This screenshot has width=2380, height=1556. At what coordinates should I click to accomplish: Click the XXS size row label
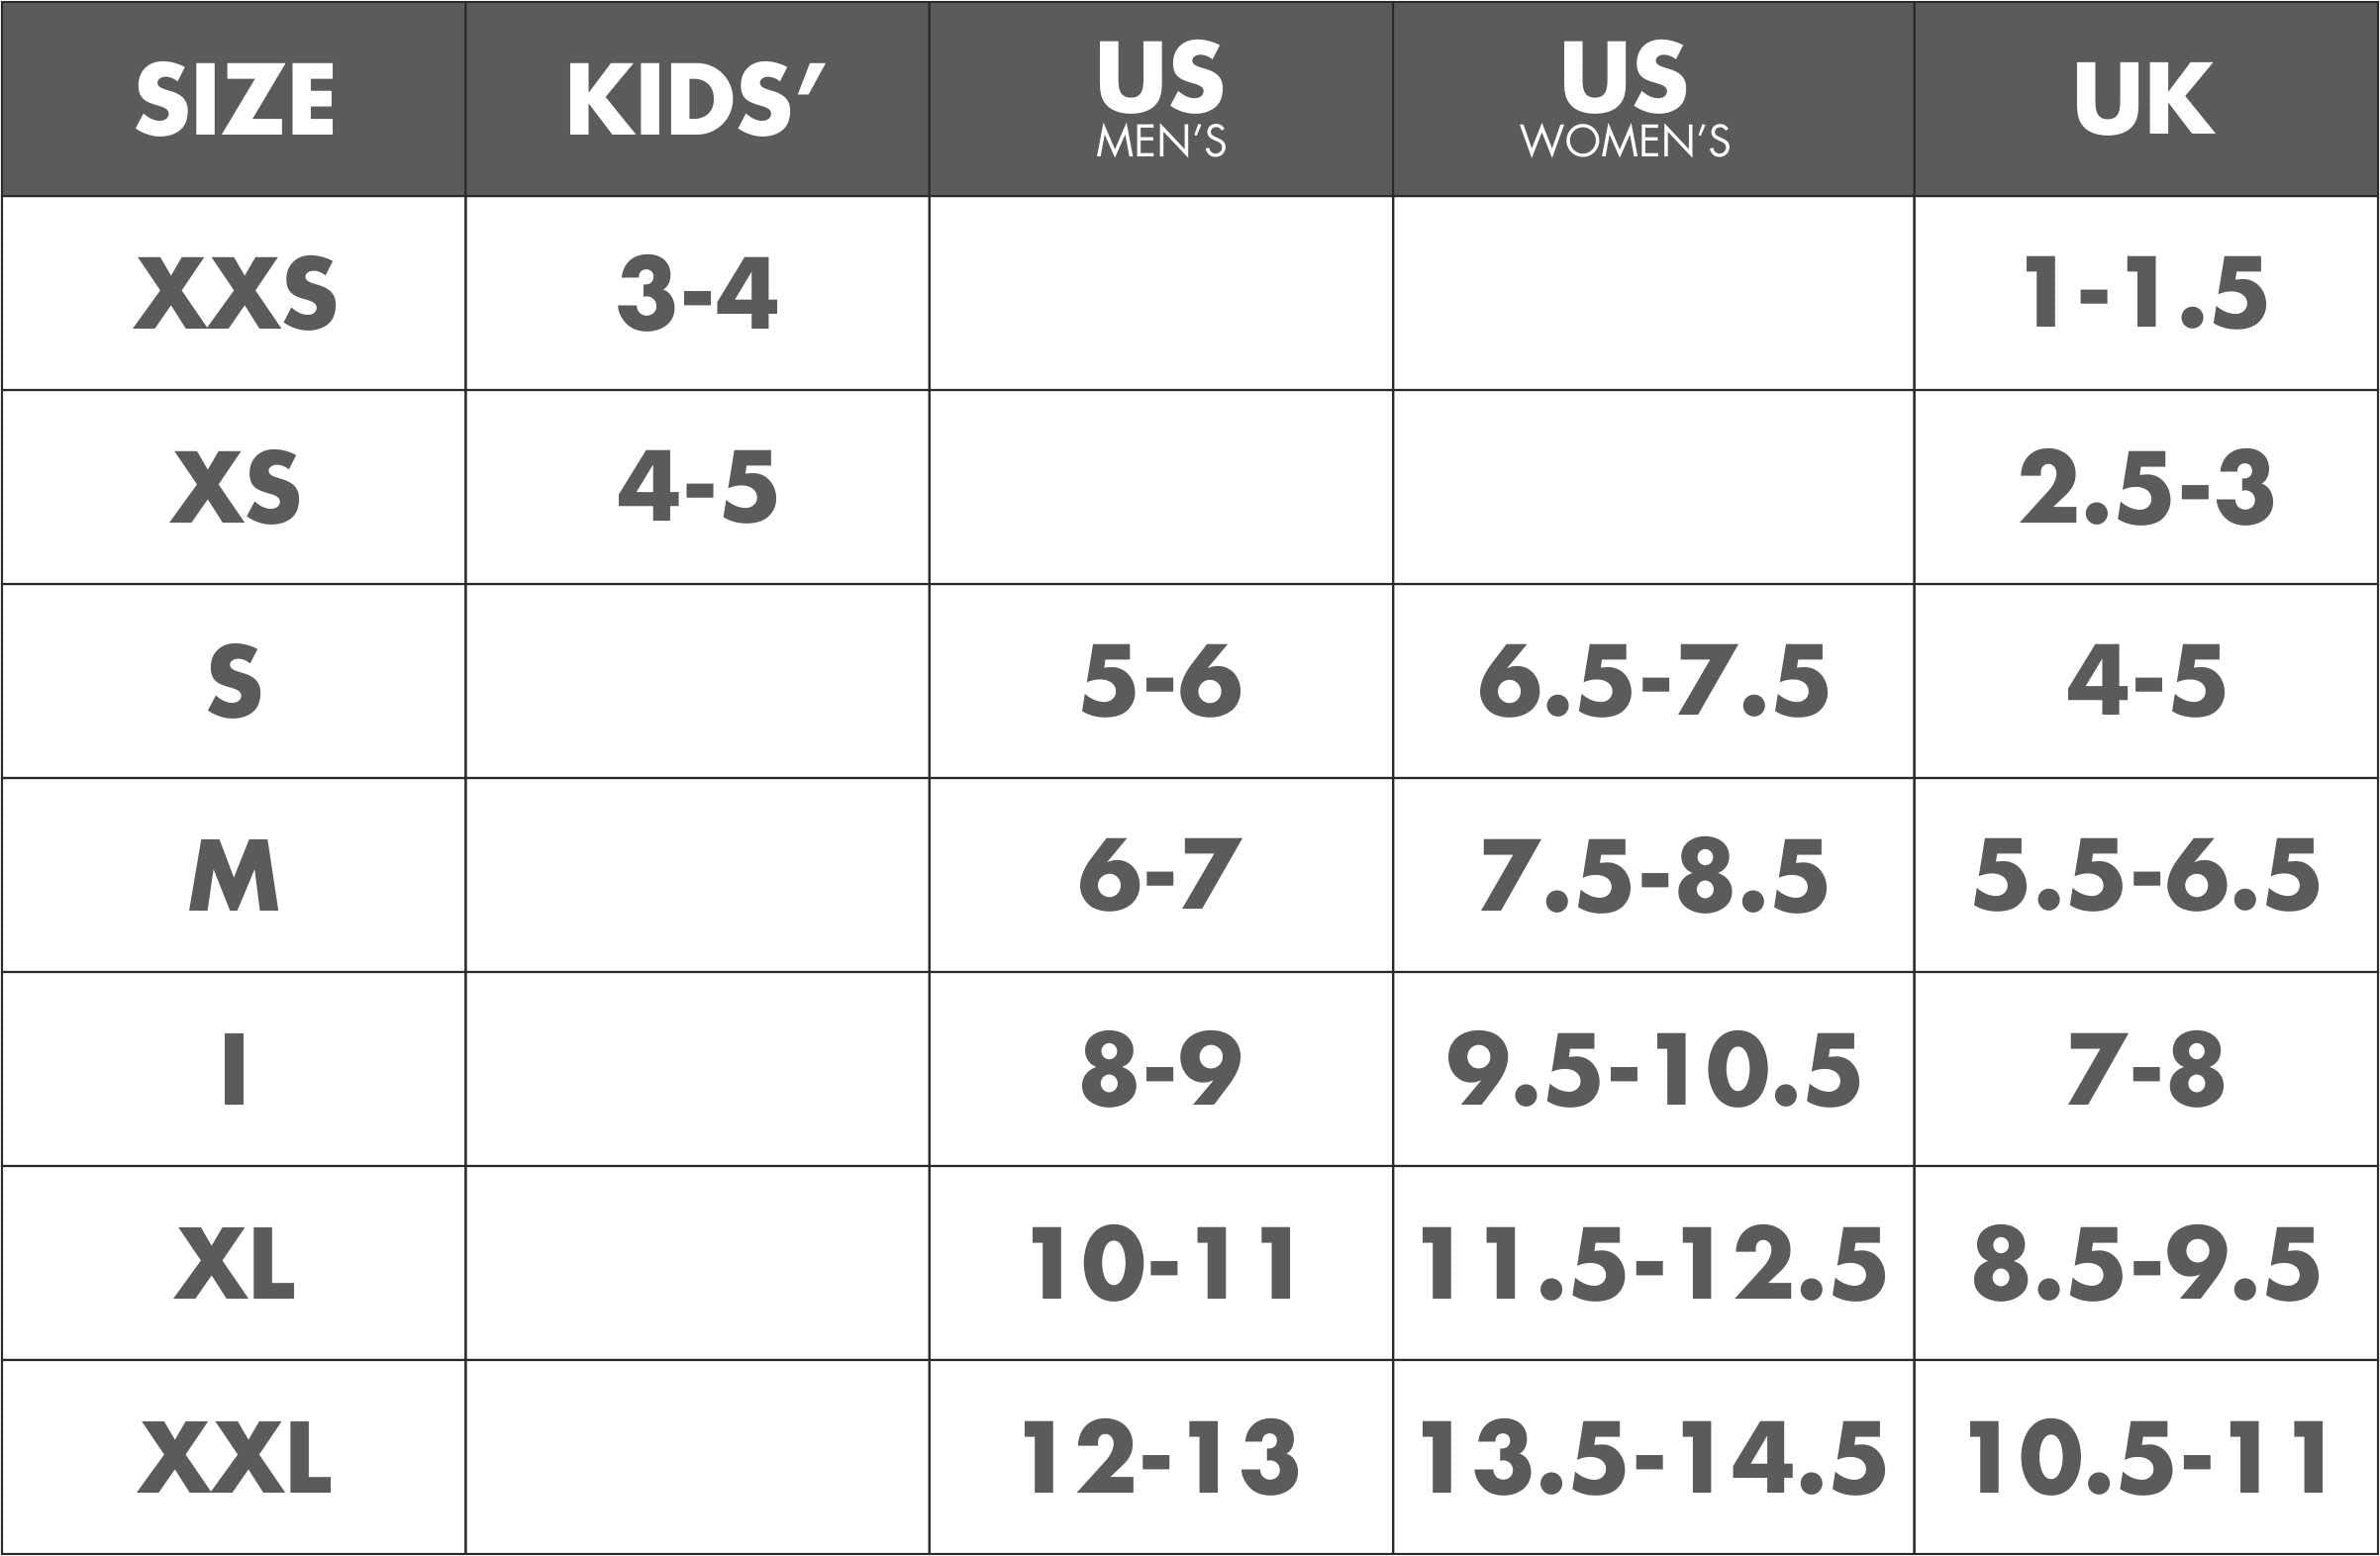click(x=234, y=293)
